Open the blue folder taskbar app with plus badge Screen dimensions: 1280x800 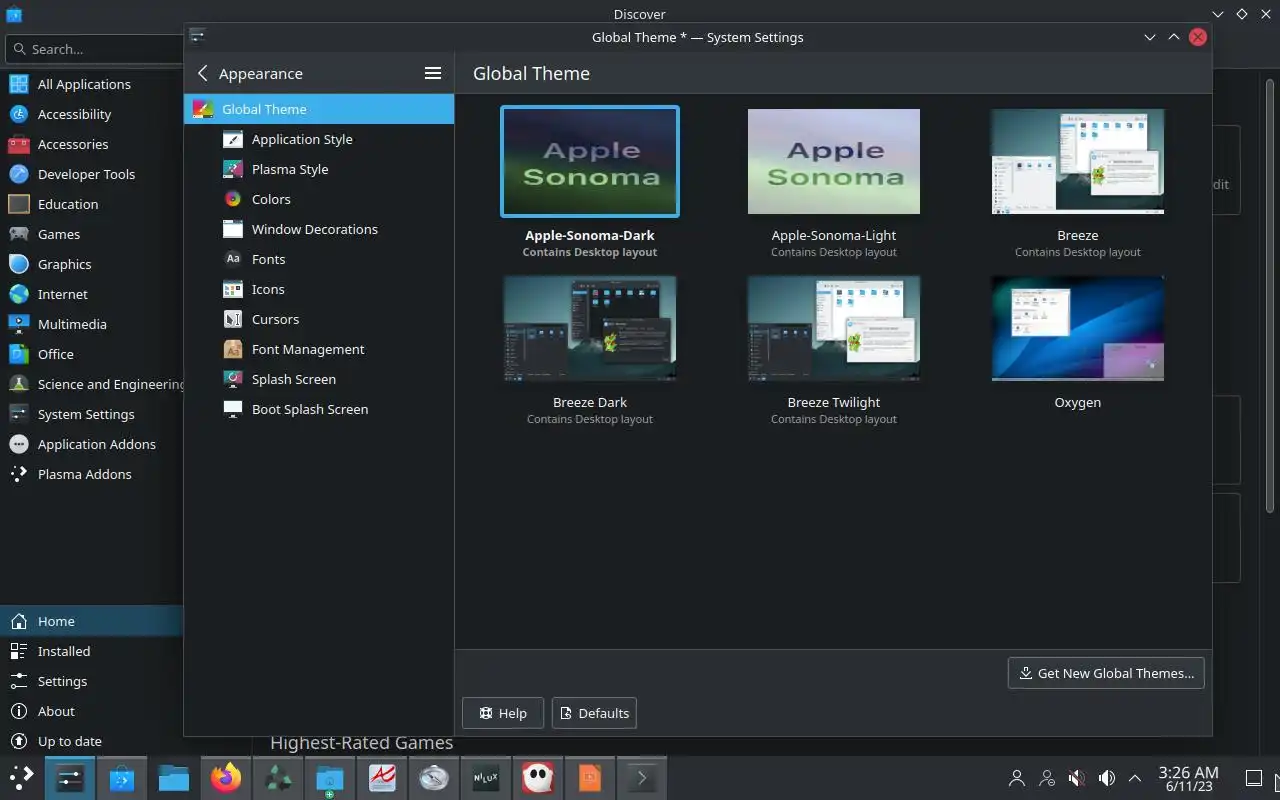(330, 778)
